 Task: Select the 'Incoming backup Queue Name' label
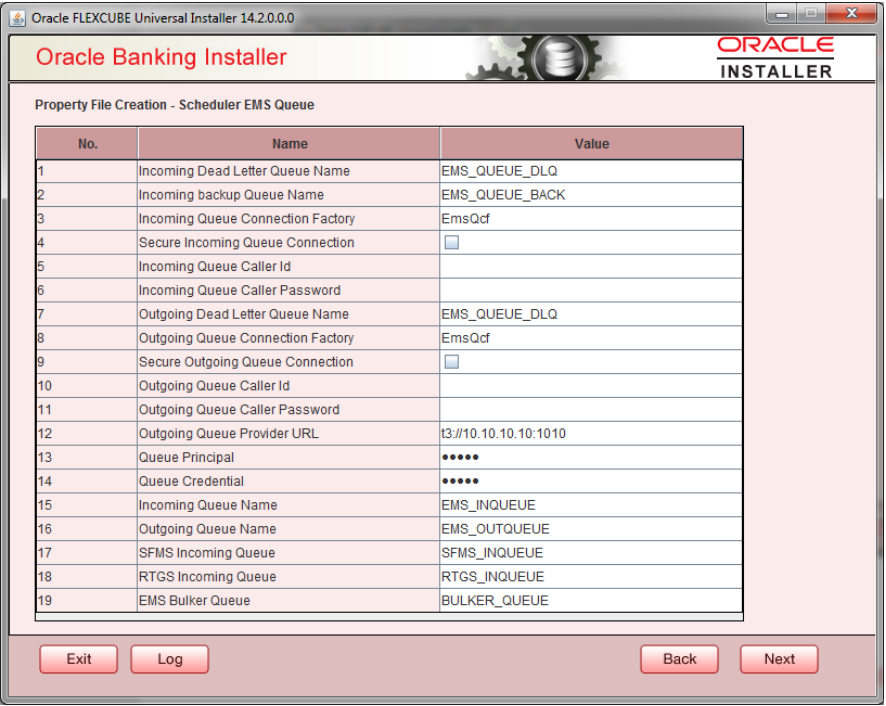[x=231, y=195]
